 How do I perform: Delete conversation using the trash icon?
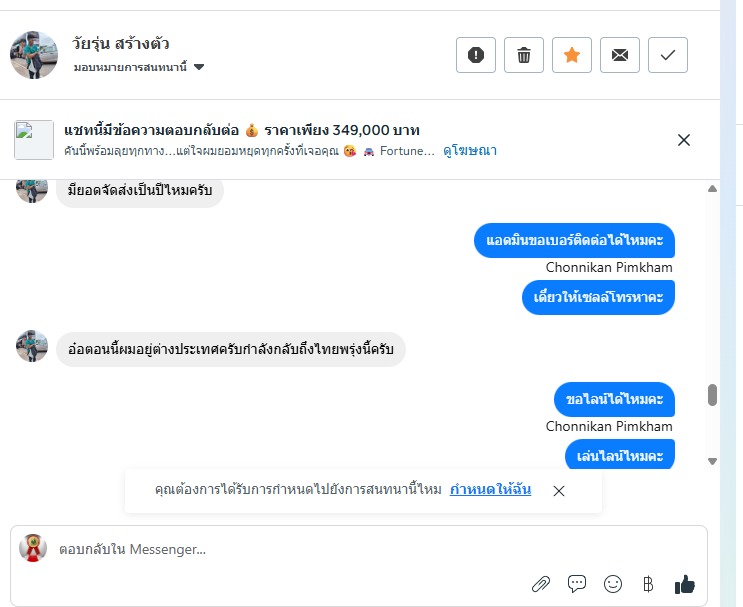(x=524, y=55)
